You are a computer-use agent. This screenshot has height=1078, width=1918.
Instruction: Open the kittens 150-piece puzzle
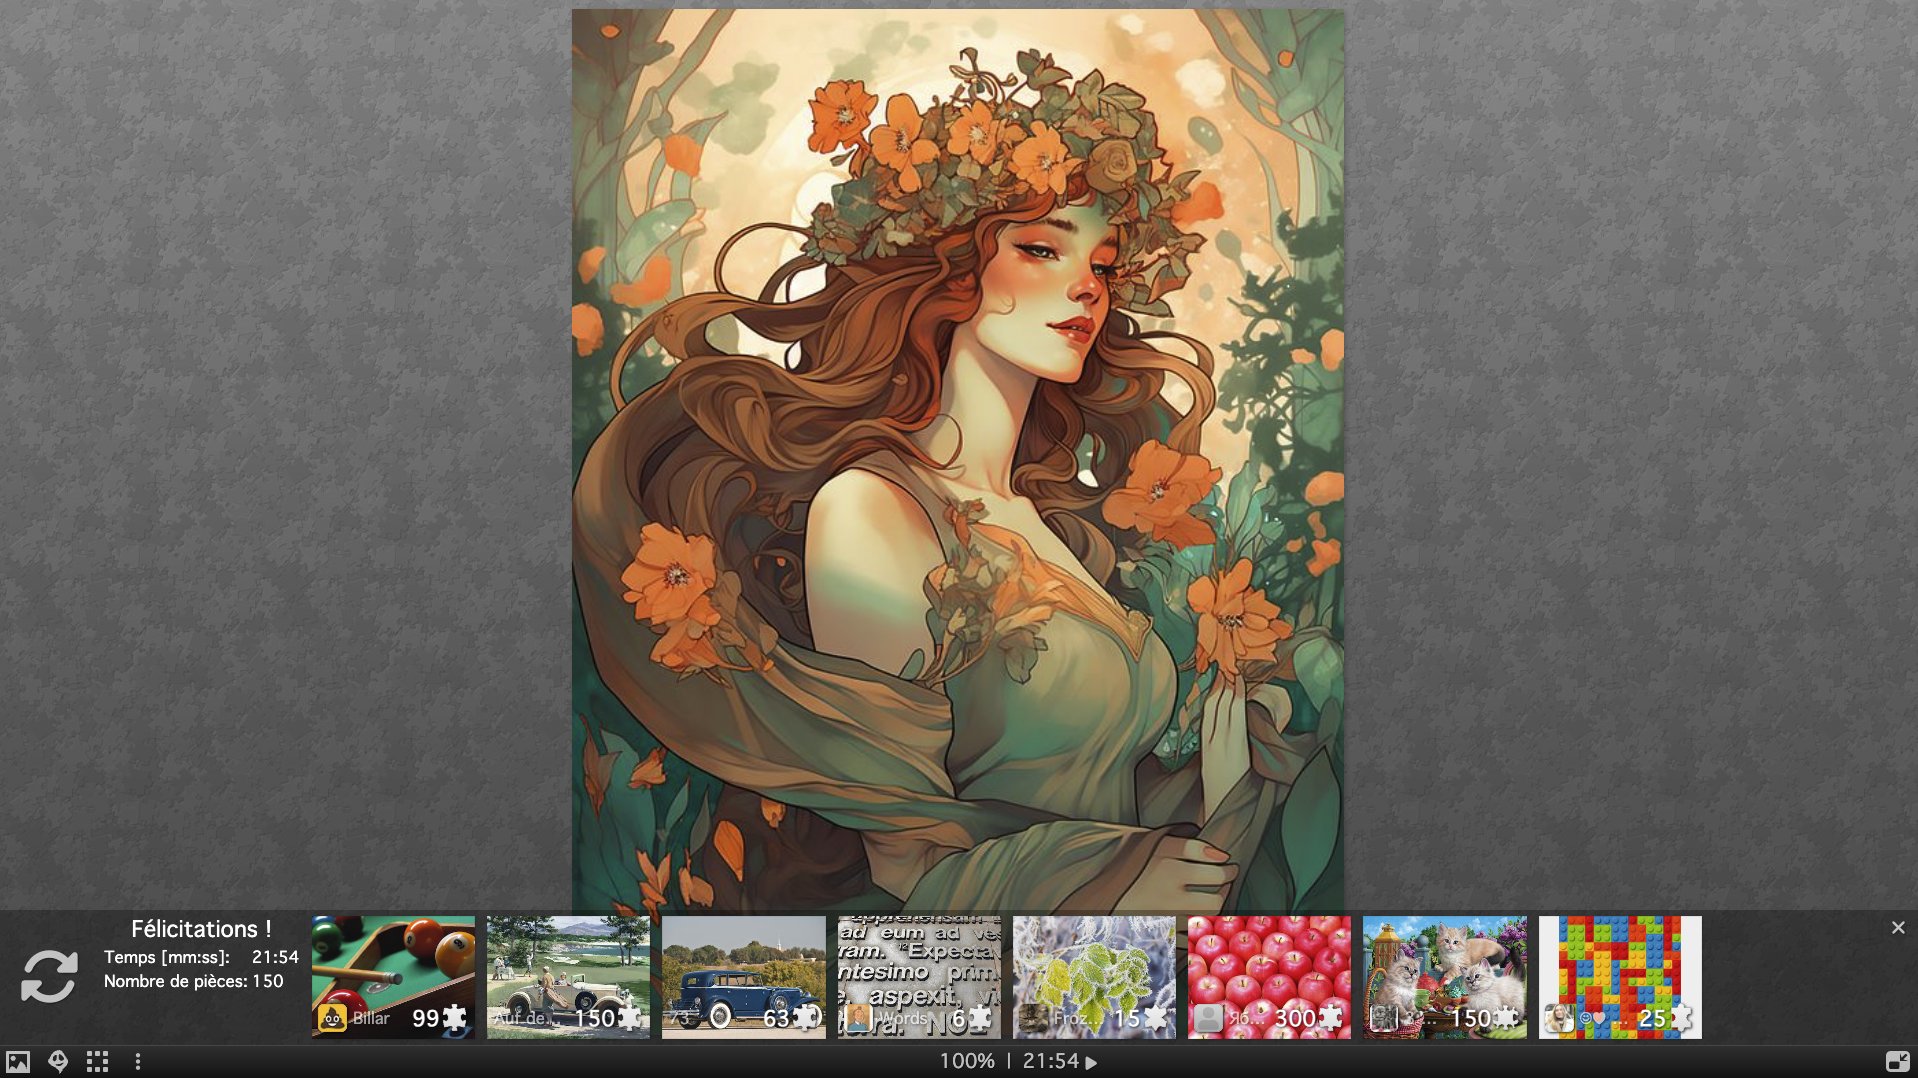coord(1445,977)
